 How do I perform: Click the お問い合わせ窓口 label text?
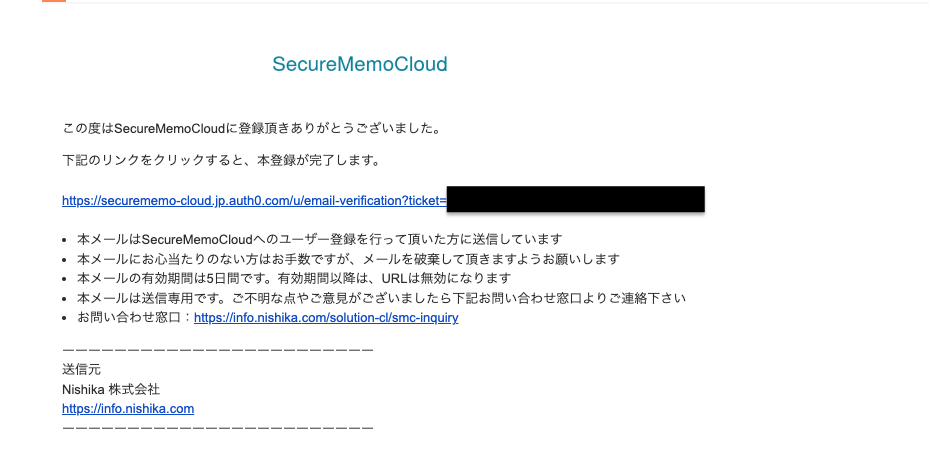click(x=134, y=318)
